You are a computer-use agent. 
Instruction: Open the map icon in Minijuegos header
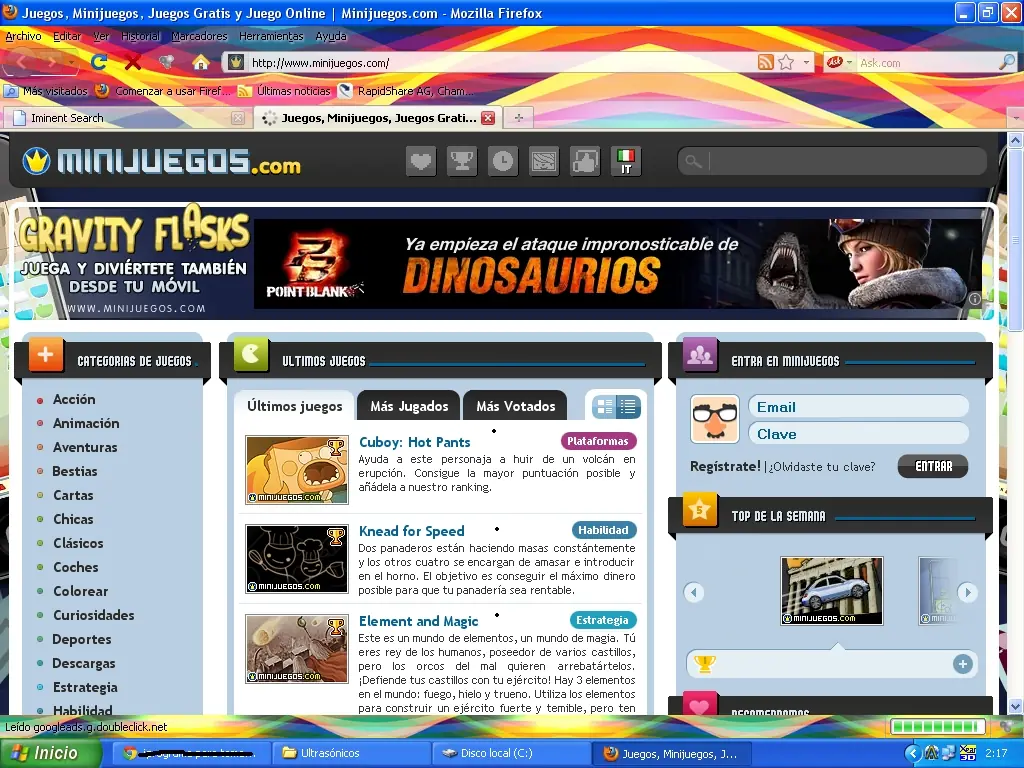pyautogui.click(x=544, y=161)
